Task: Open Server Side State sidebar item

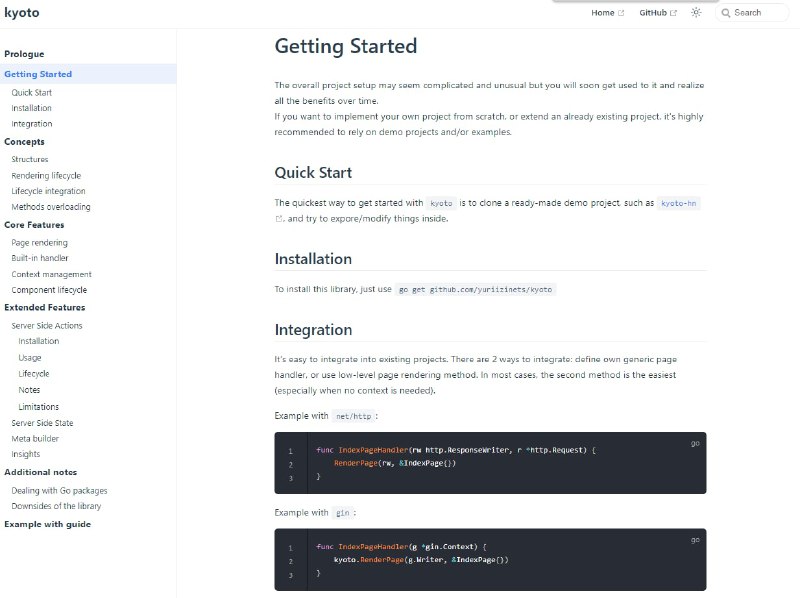Action: (42, 423)
